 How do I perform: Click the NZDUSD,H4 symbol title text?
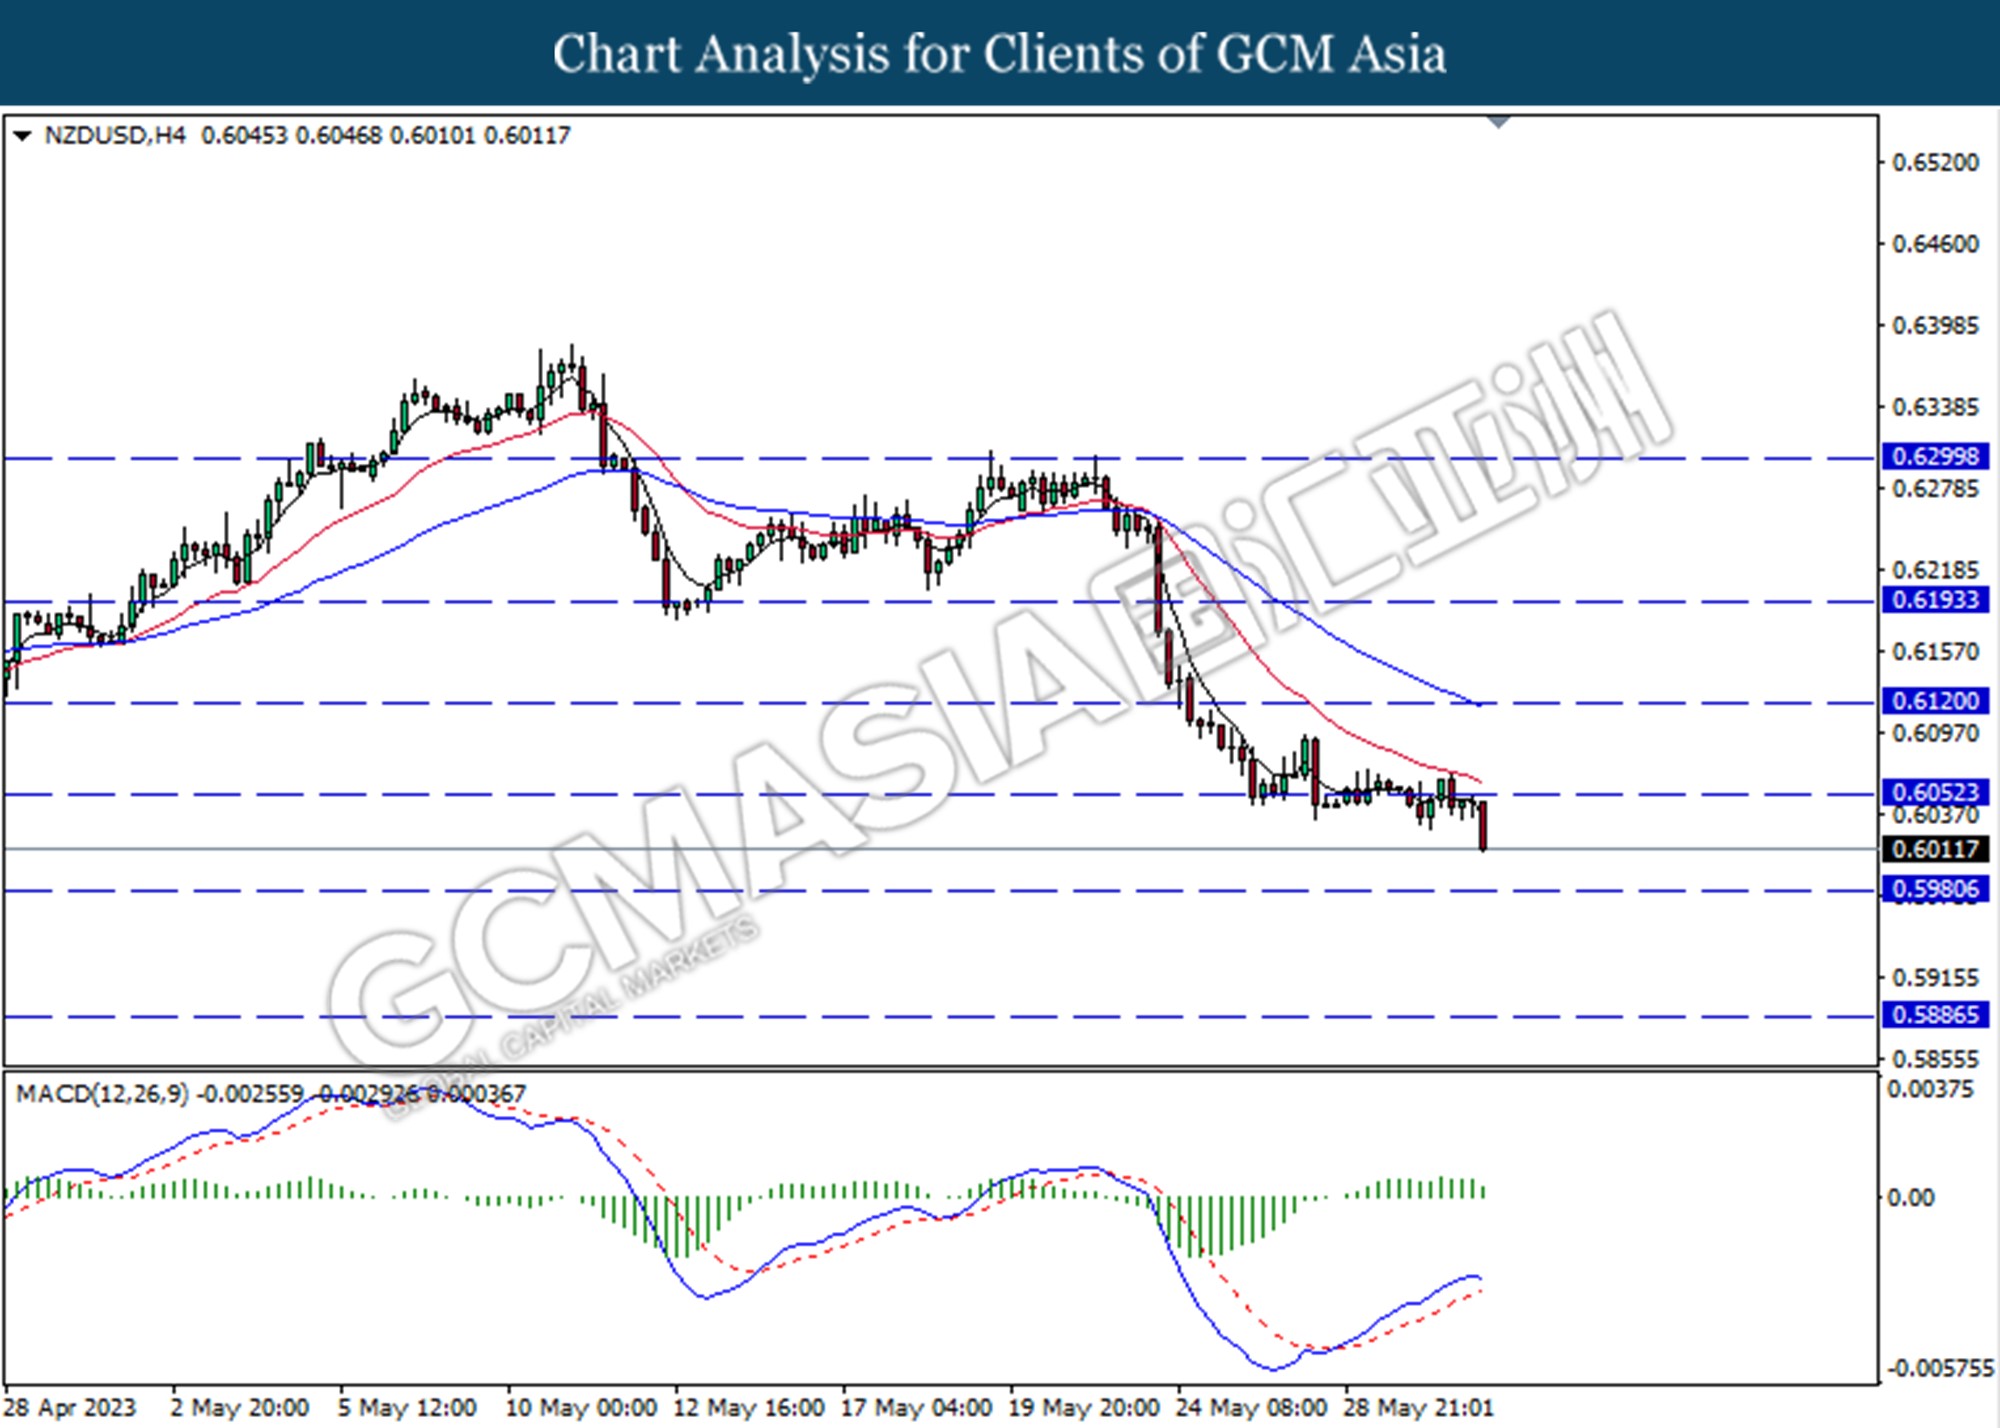115,135
